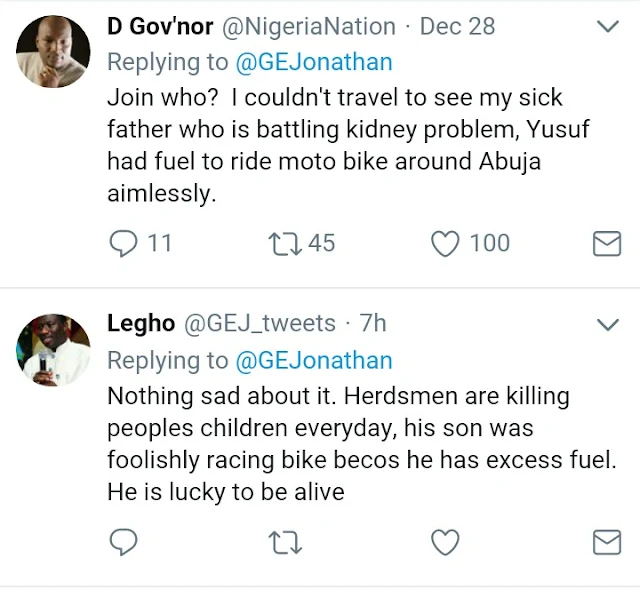View Legho's profile avatar

(53, 350)
